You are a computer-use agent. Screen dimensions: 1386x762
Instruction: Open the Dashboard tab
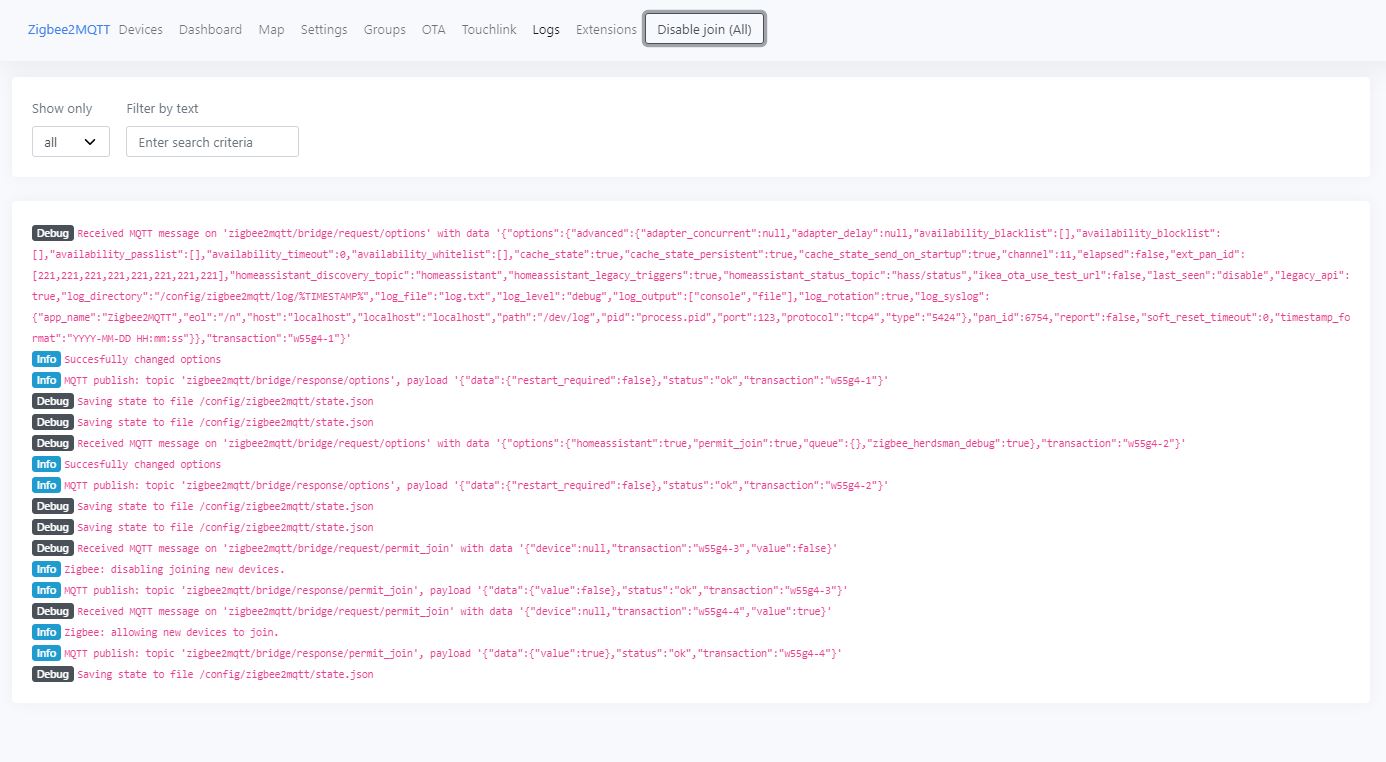(210, 30)
